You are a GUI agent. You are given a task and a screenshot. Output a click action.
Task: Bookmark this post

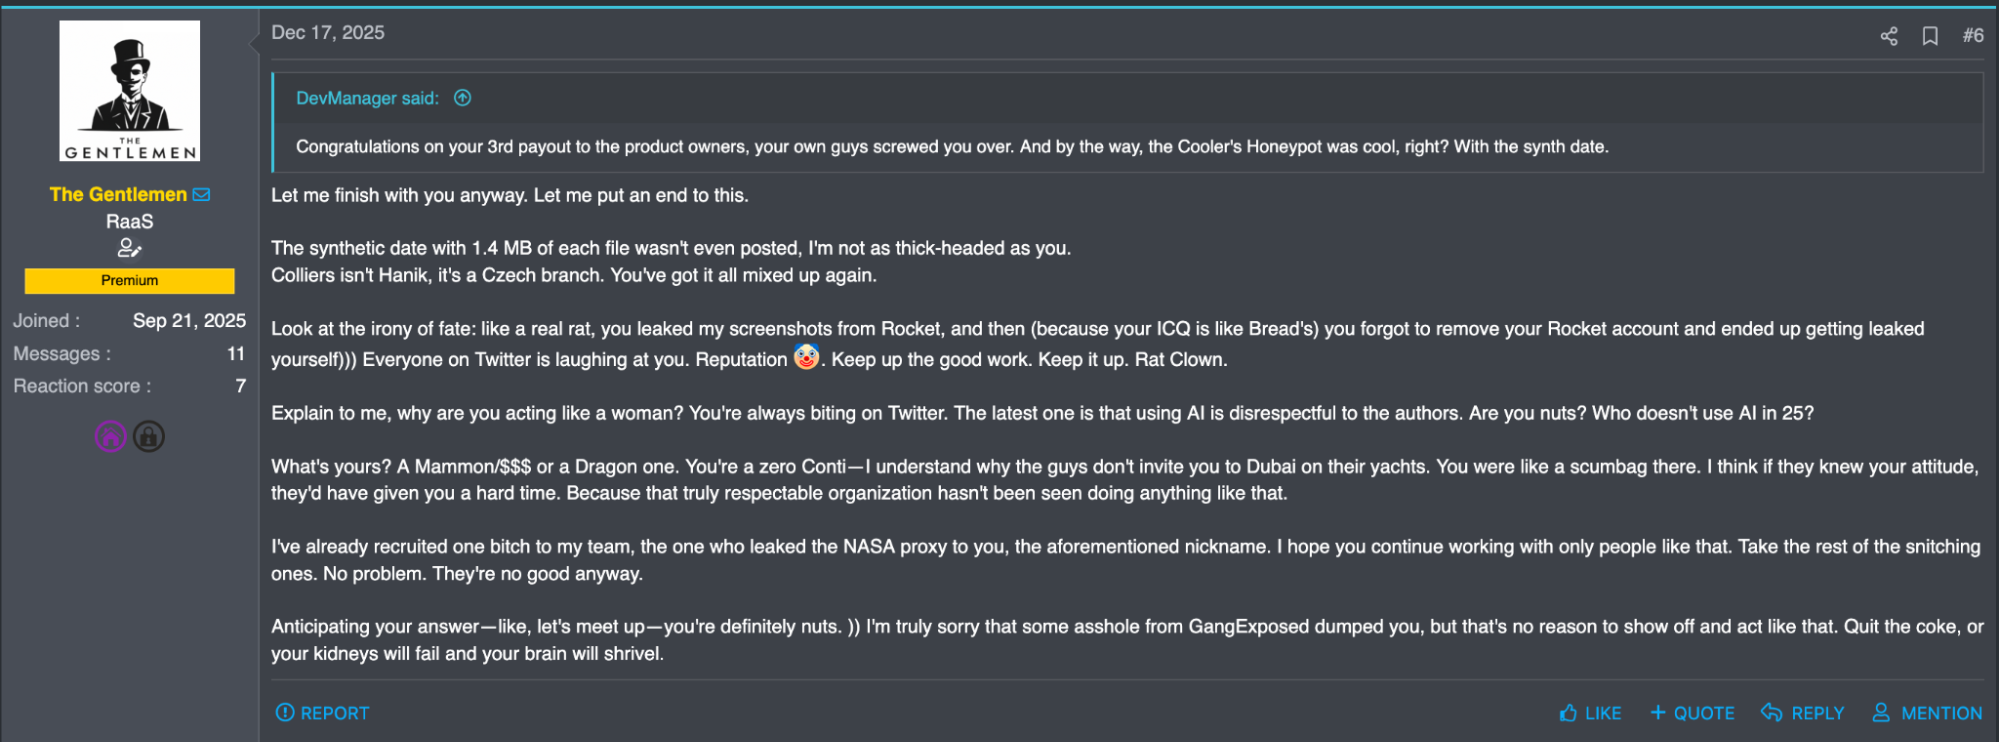1930,36
